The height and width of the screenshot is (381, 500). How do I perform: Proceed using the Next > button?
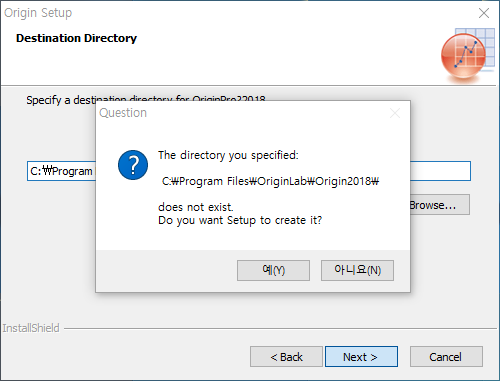tap(361, 357)
